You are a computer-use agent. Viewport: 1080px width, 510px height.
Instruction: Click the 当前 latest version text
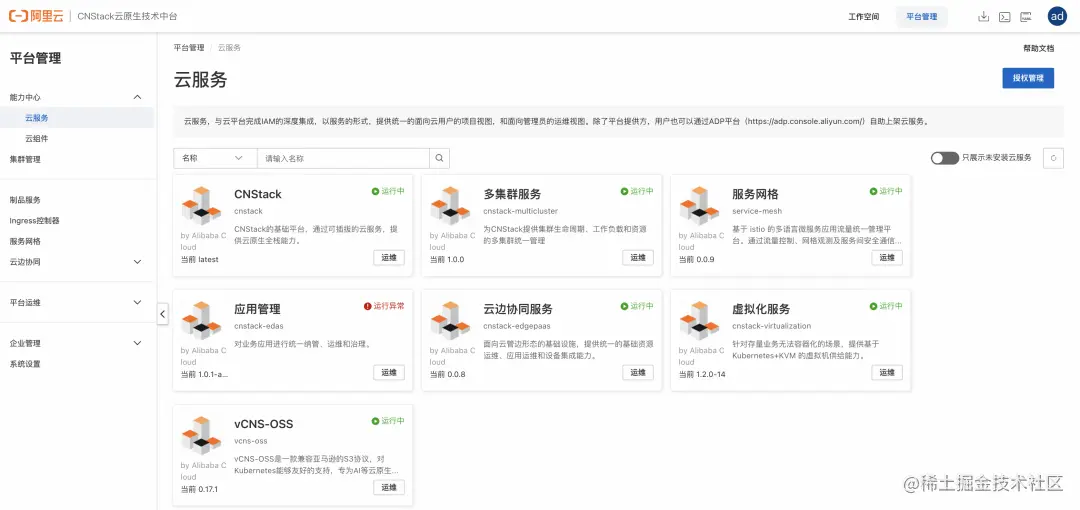pyautogui.click(x=200, y=260)
